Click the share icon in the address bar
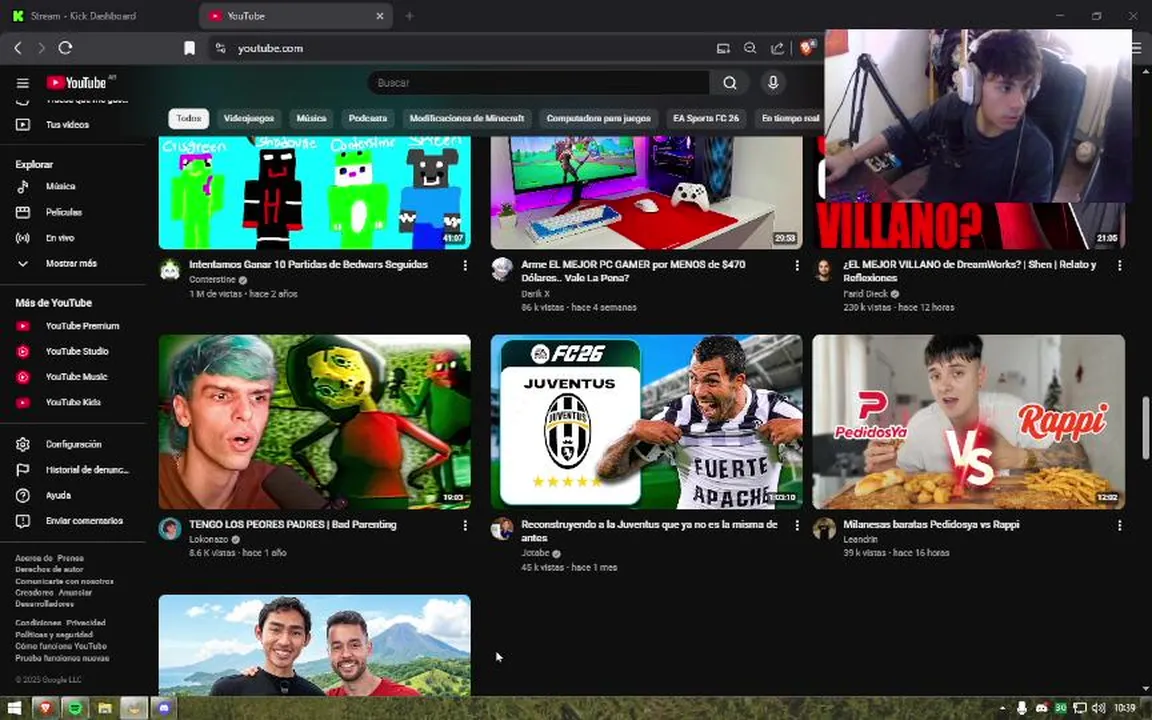Viewport: 1152px width, 720px height. click(x=777, y=48)
